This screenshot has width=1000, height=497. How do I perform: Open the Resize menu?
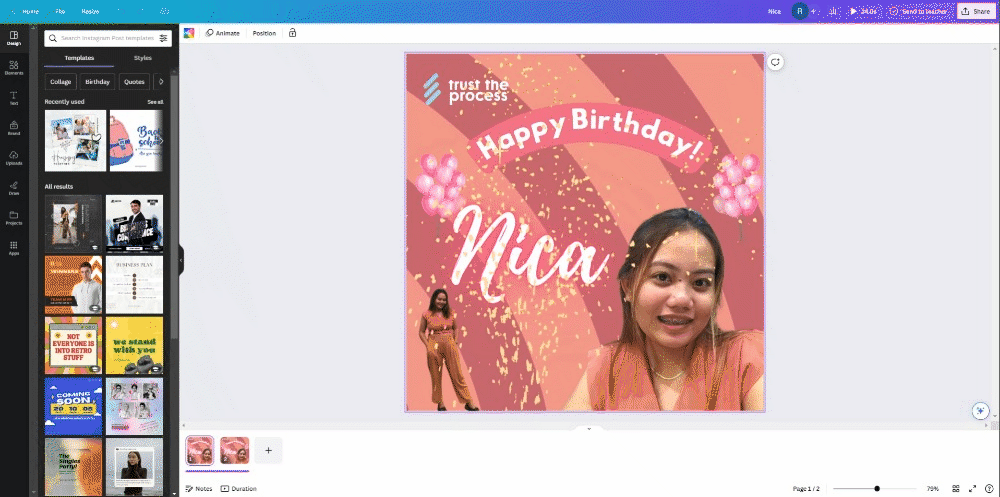[x=90, y=11]
